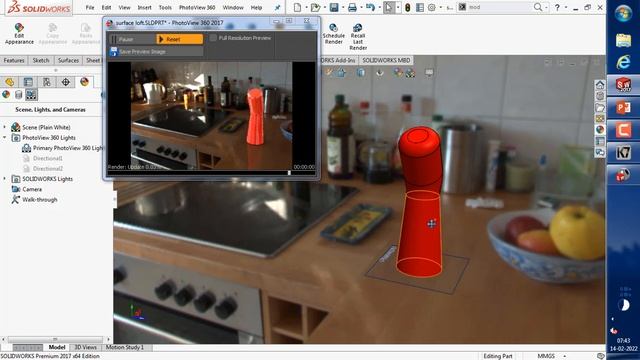Open the Tools menu
Viewport: 640px width, 360px height.
(x=165, y=7)
